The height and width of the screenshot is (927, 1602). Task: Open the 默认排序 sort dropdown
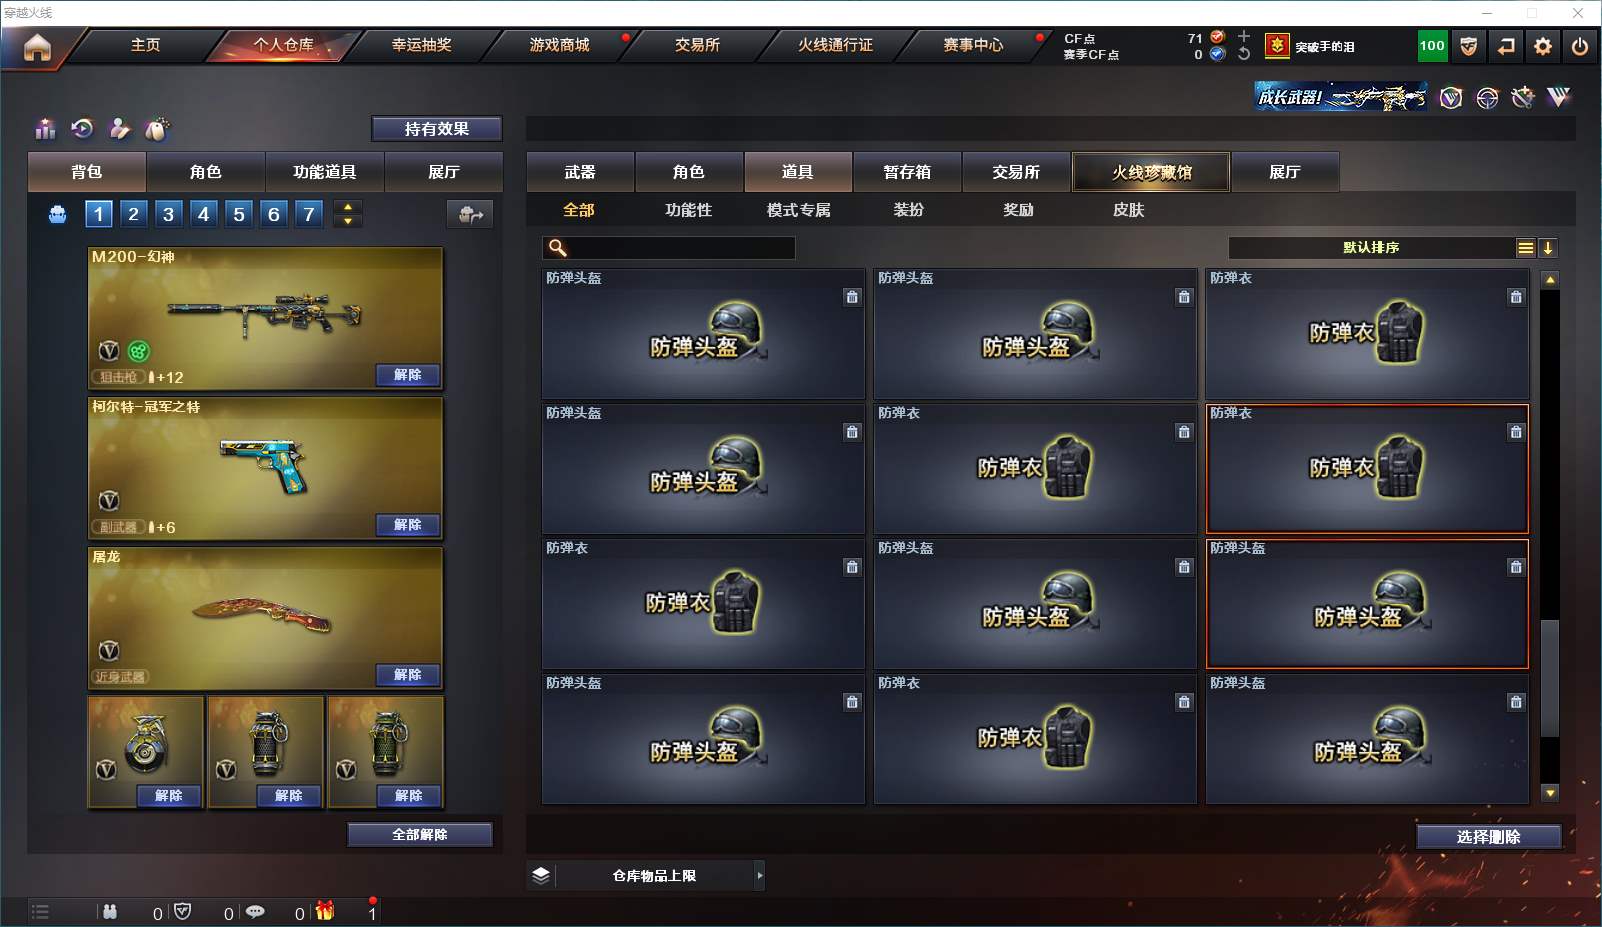1371,248
